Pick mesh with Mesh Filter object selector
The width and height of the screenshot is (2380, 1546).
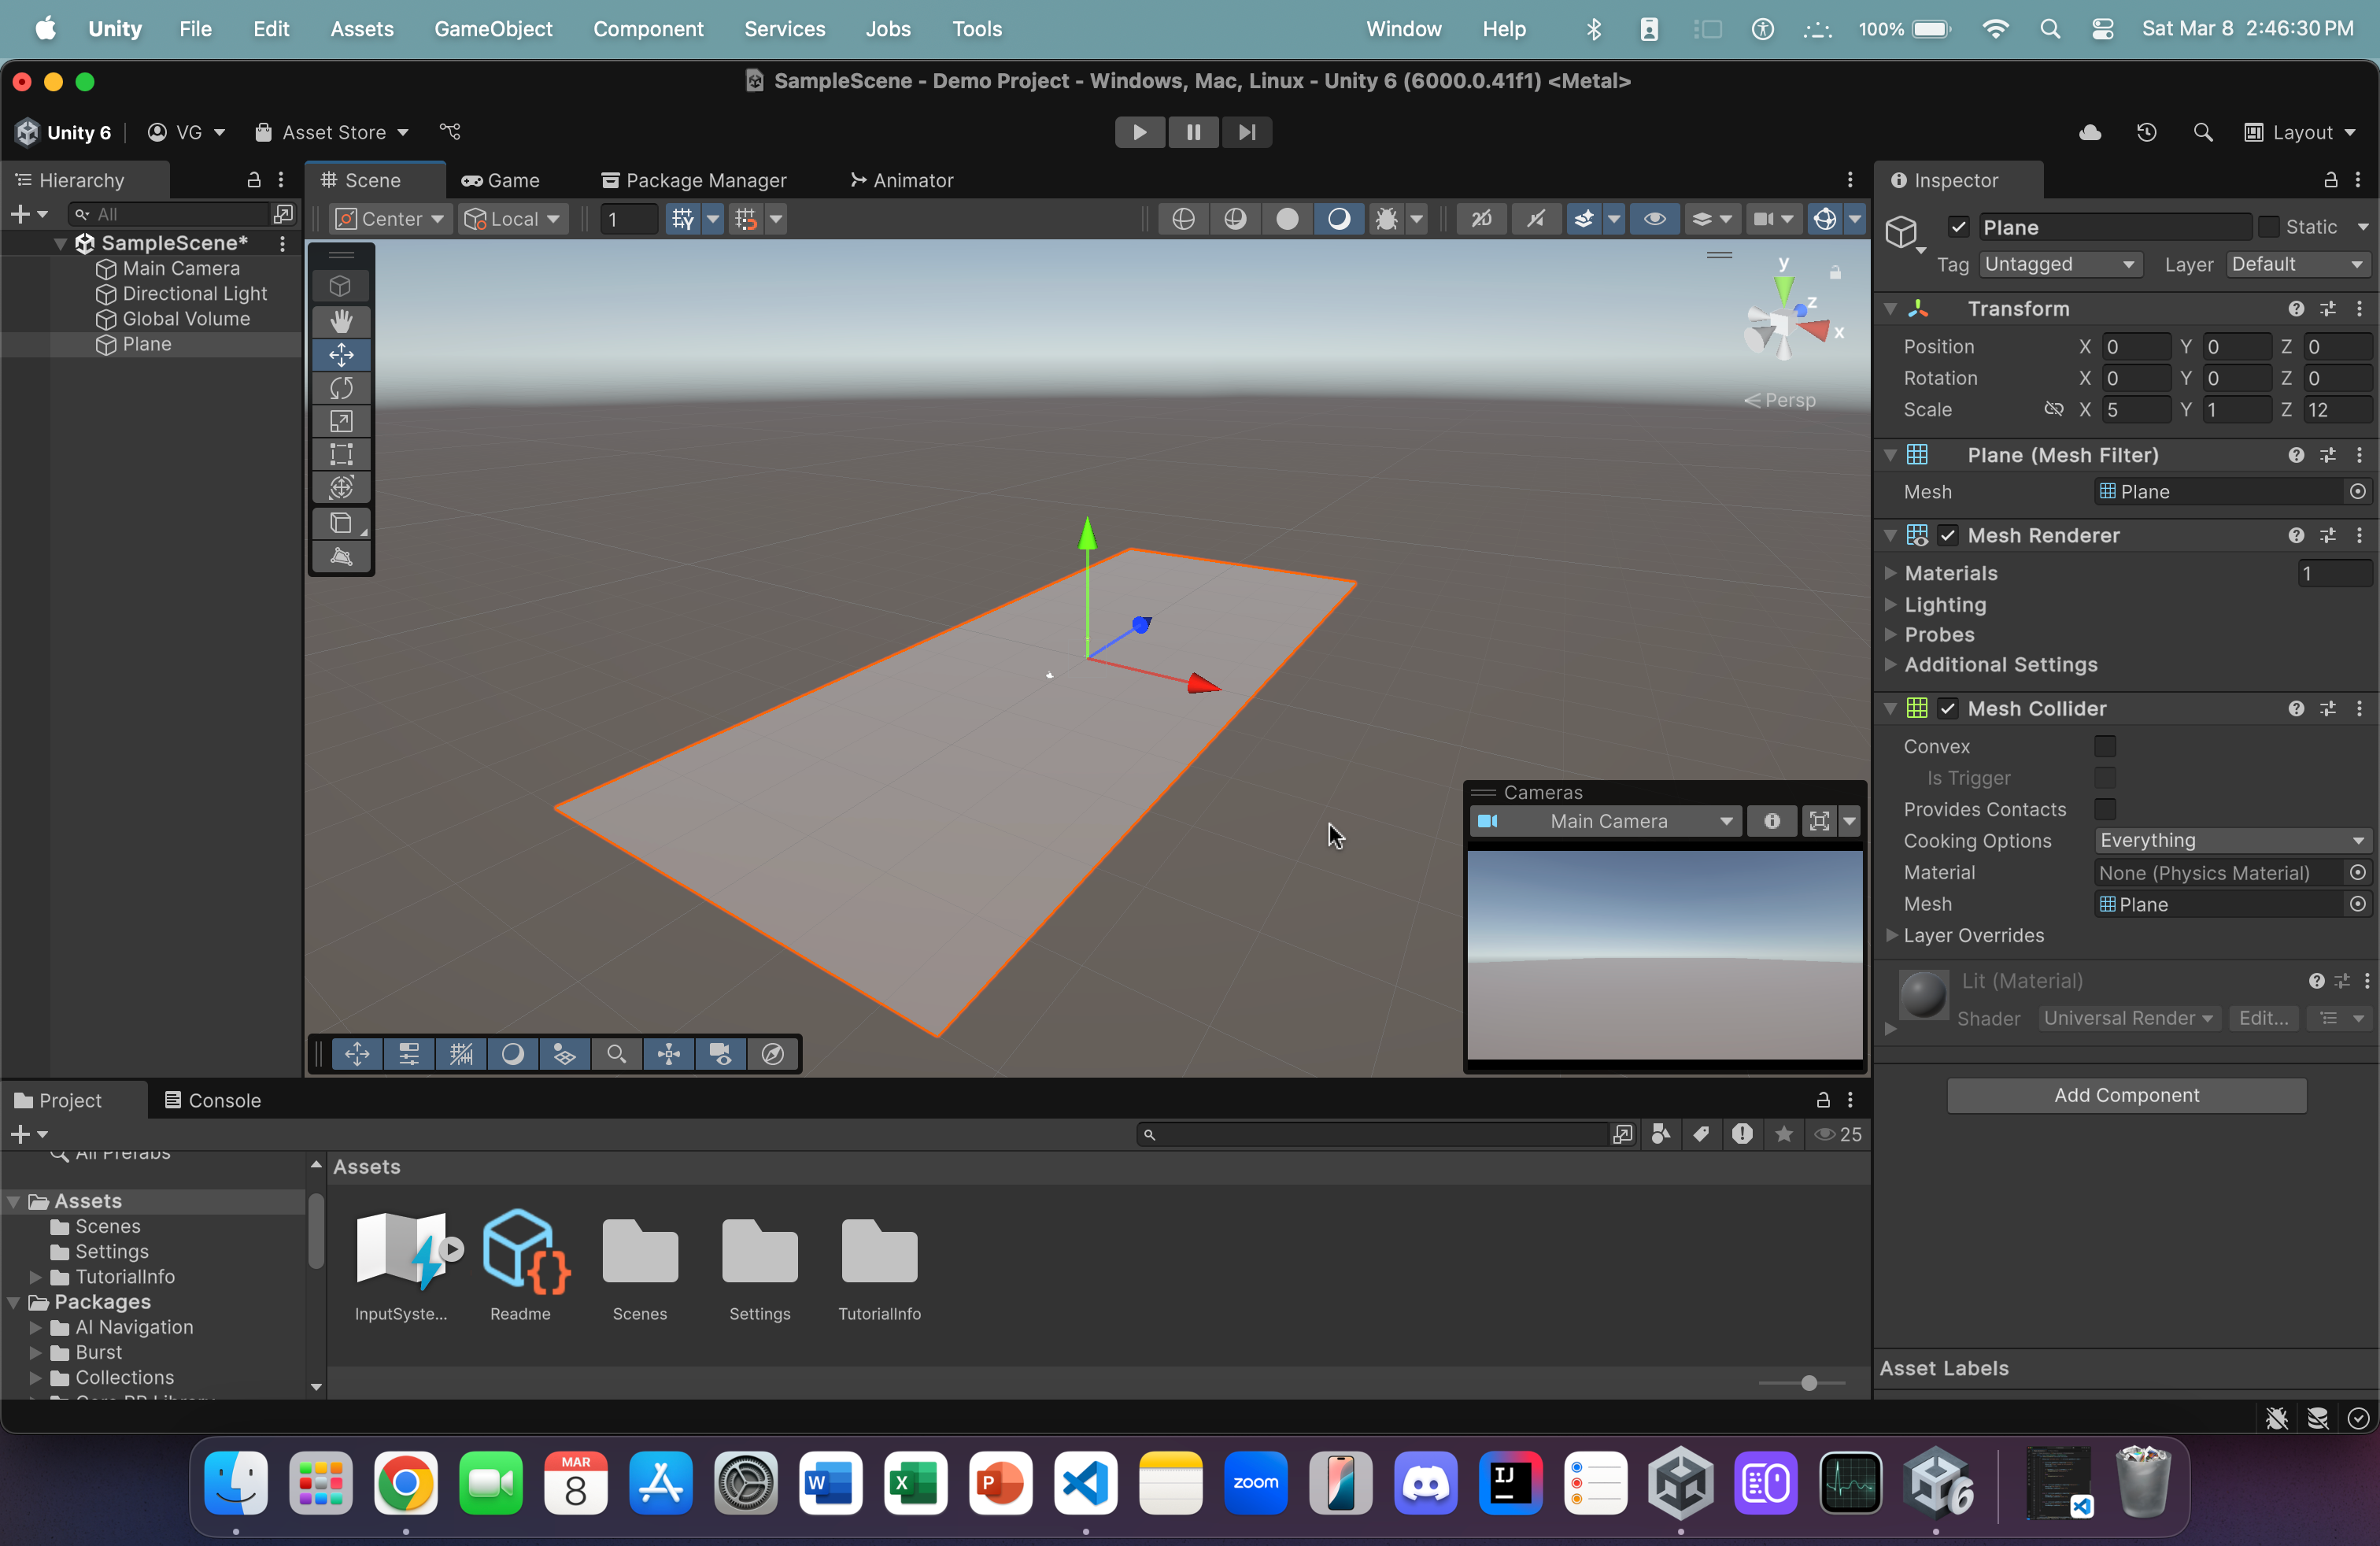[2358, 492]
